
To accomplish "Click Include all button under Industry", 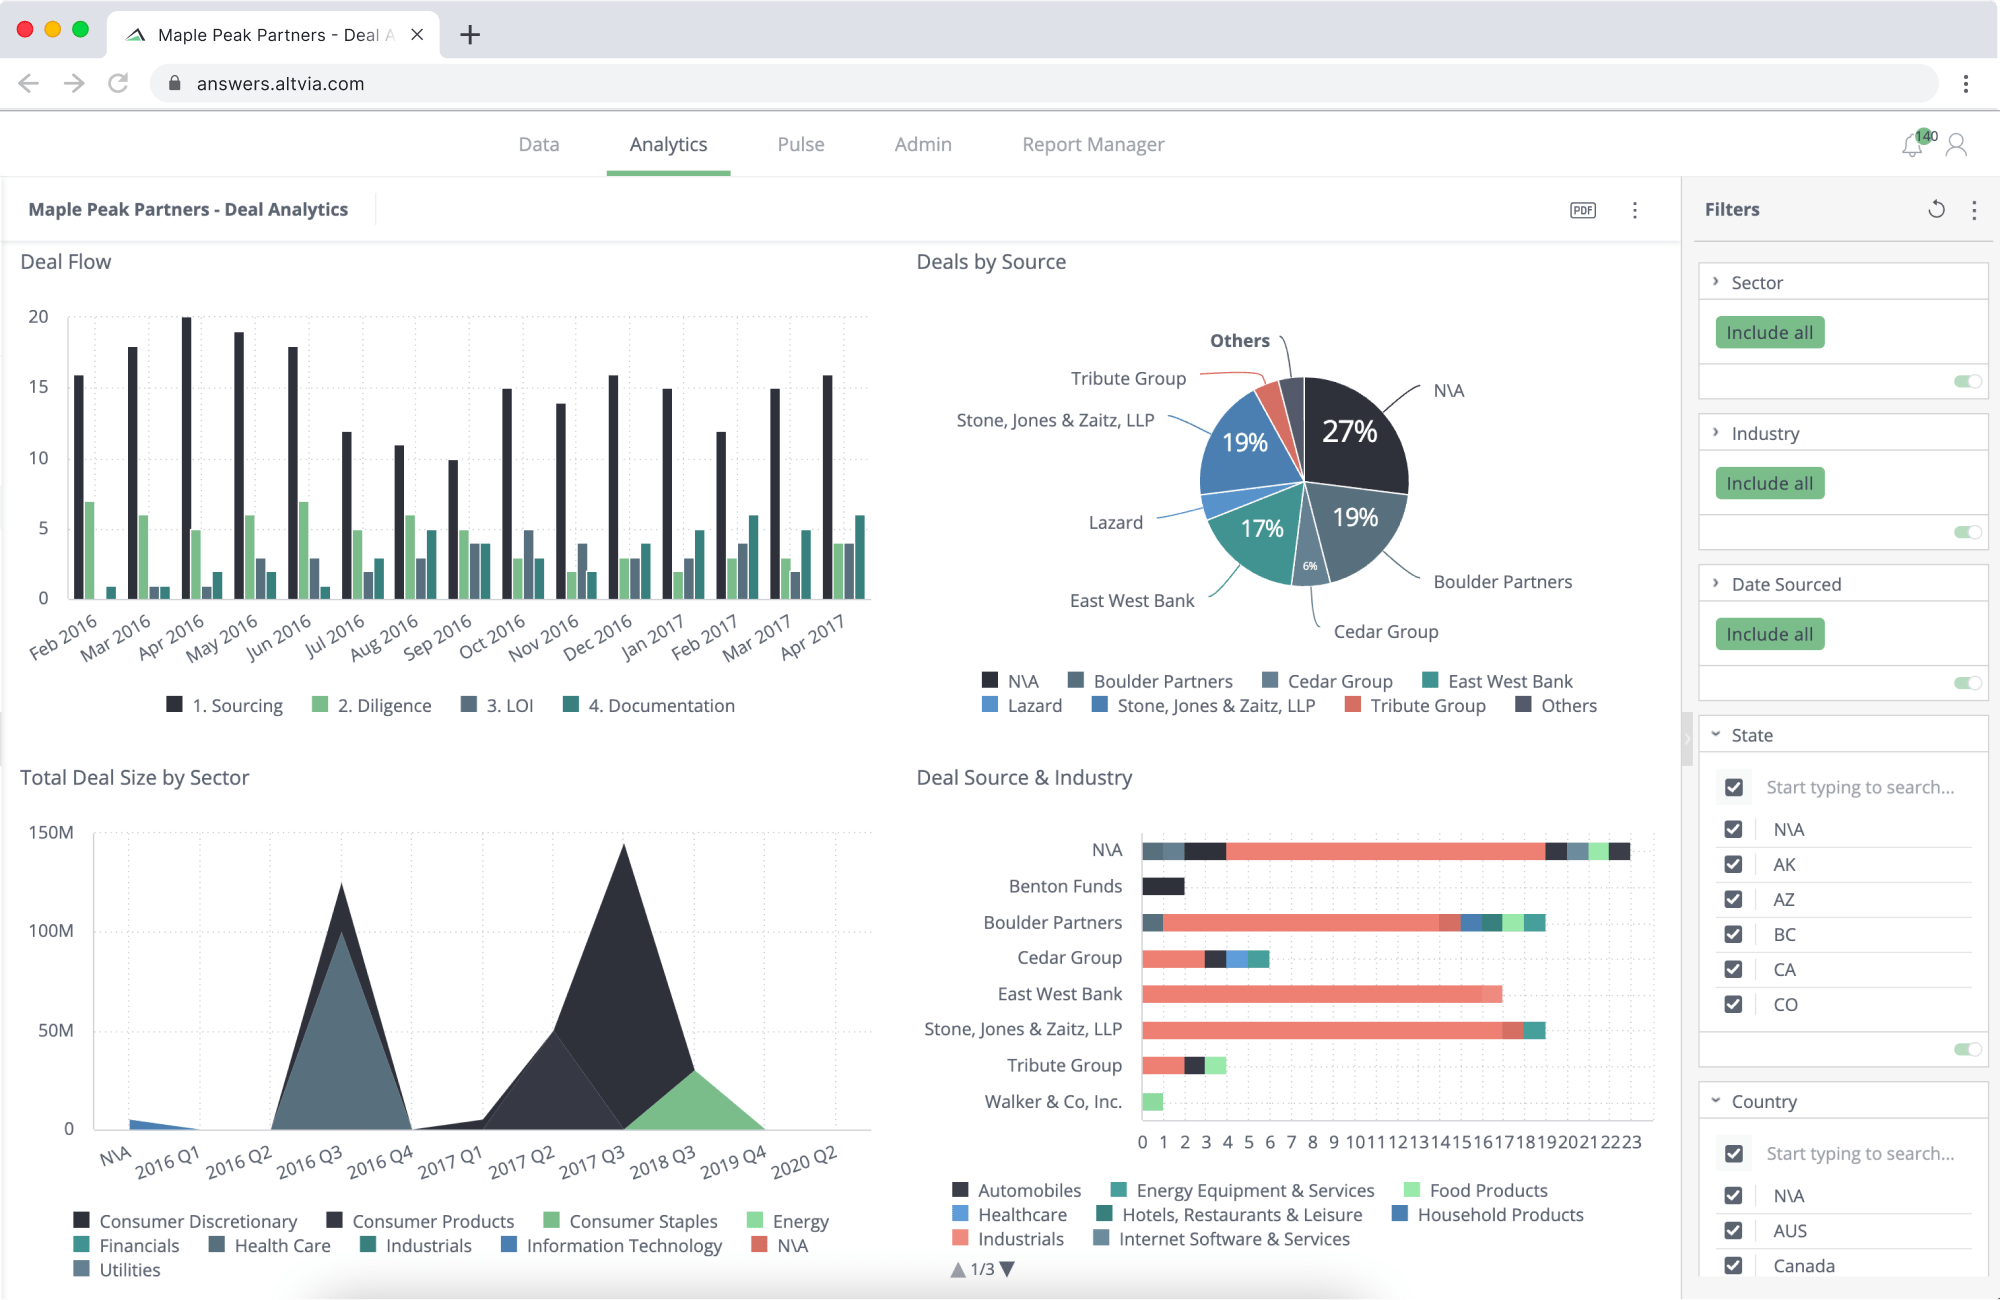I will [1768, 482].
